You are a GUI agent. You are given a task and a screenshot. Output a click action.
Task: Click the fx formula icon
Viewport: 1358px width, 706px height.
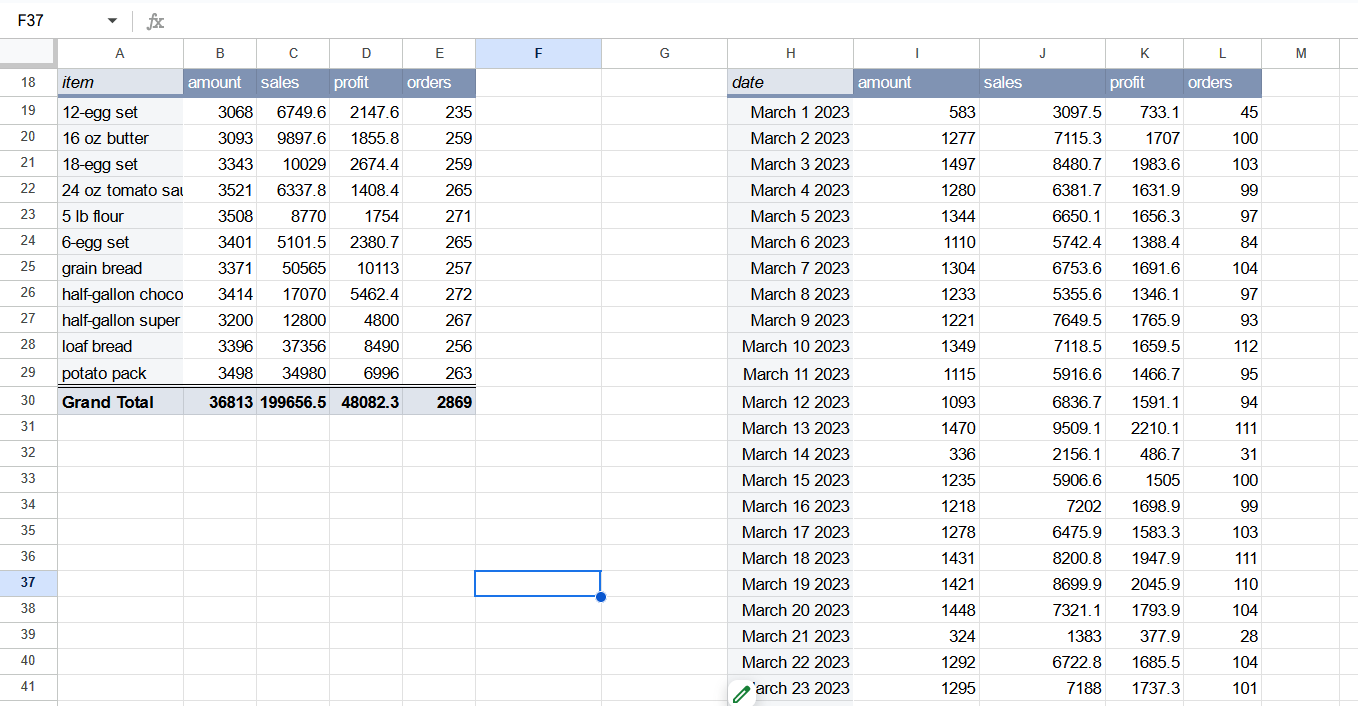[155, 19]
